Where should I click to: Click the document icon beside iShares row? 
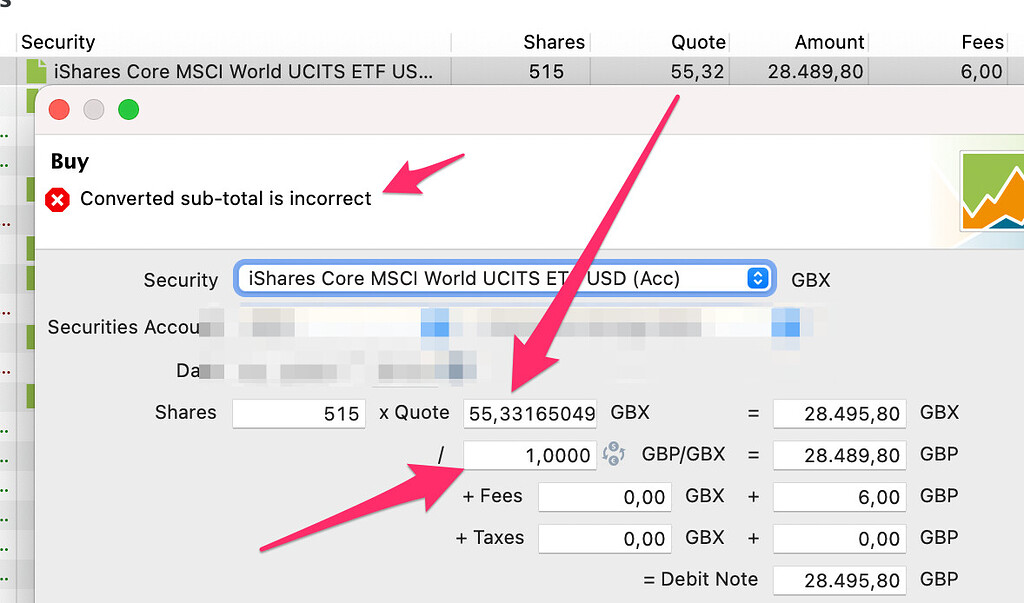[36, 72]
